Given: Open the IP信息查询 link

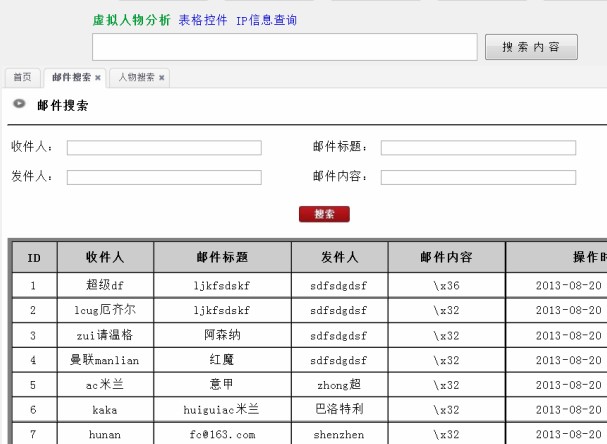Looking at the screenshot, I should click(x=266, y=20).
